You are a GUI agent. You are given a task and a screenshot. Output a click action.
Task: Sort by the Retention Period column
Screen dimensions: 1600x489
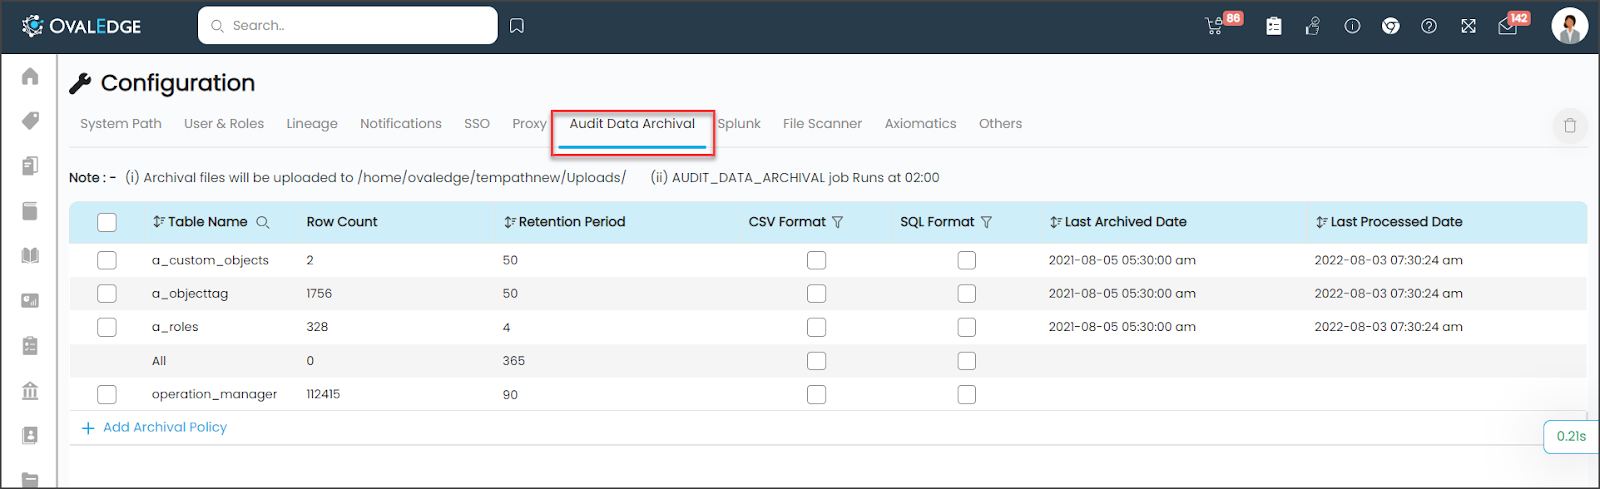[510, 222]
